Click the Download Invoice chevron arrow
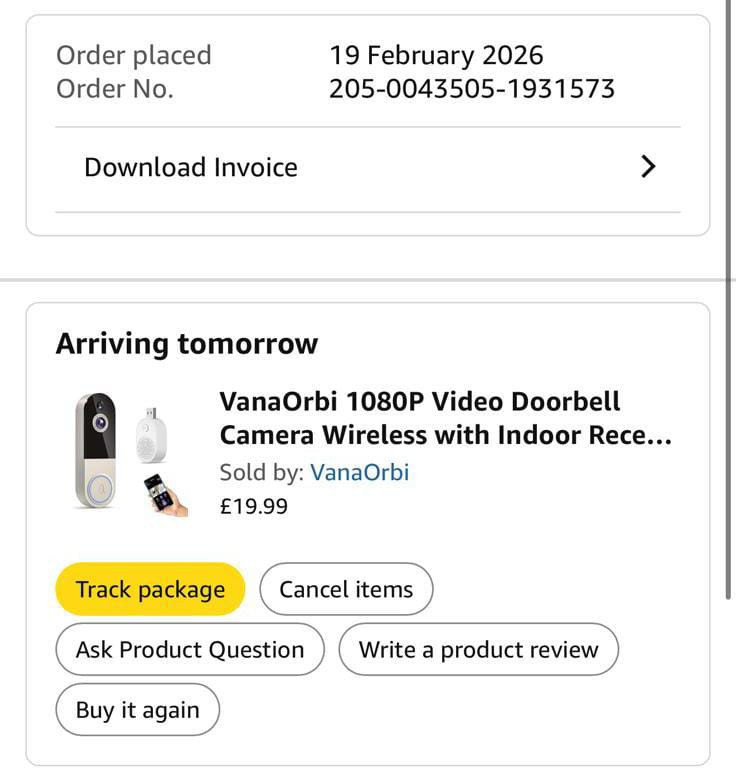This screenshot has width=736, height=774. tap(648, 167)
